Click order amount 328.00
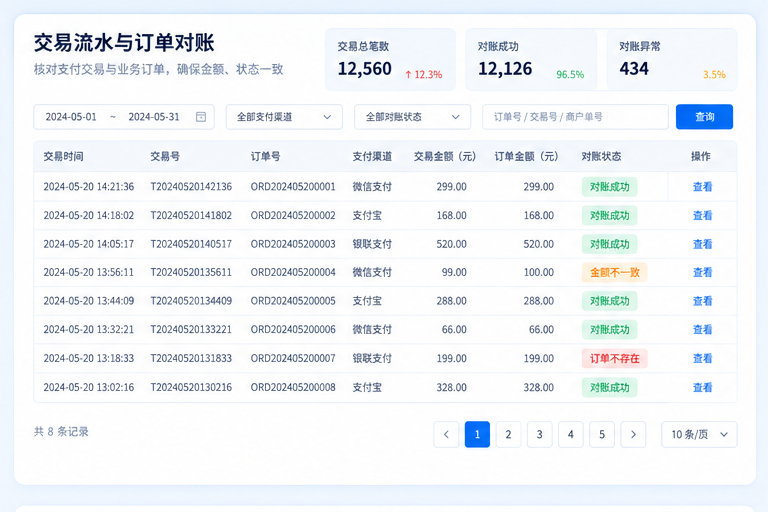The height and width of the screenshot is (512, 768). [x=539, y=388]
